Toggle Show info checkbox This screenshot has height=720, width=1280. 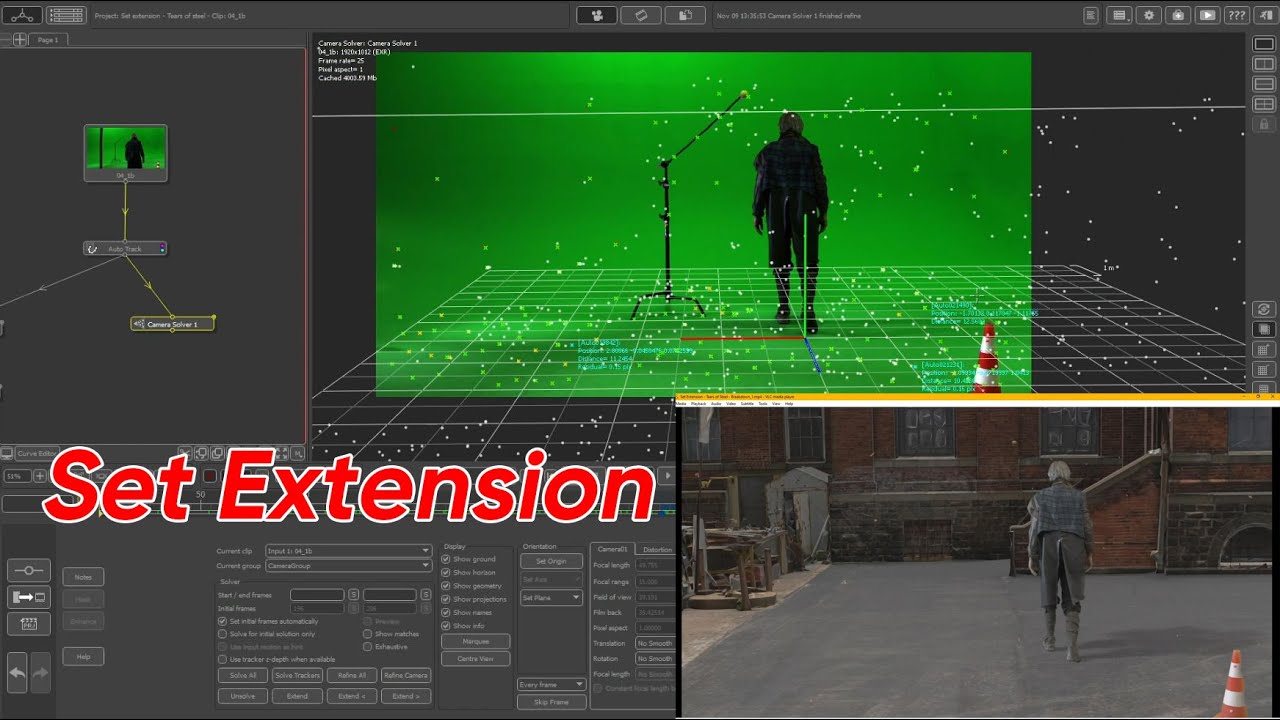tap(446, 626)
